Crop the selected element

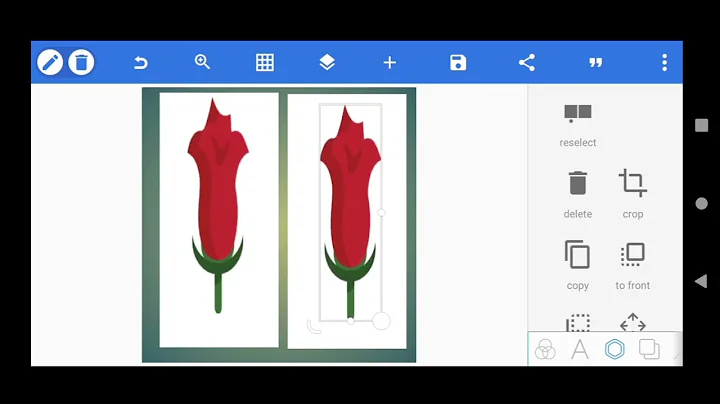[633, 183]
